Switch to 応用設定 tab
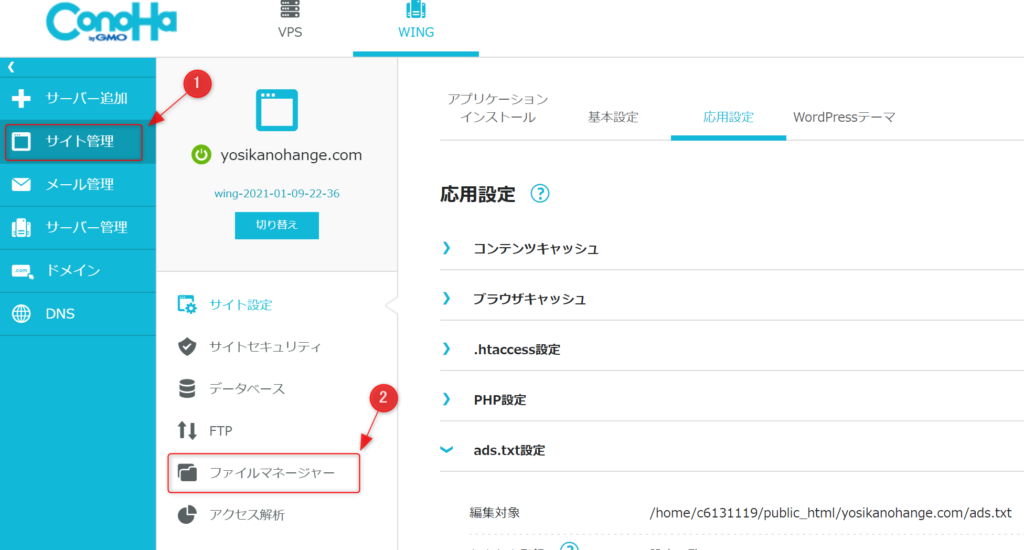Image resolution: width=1024 pixels, height=550 pixels. 728,117
